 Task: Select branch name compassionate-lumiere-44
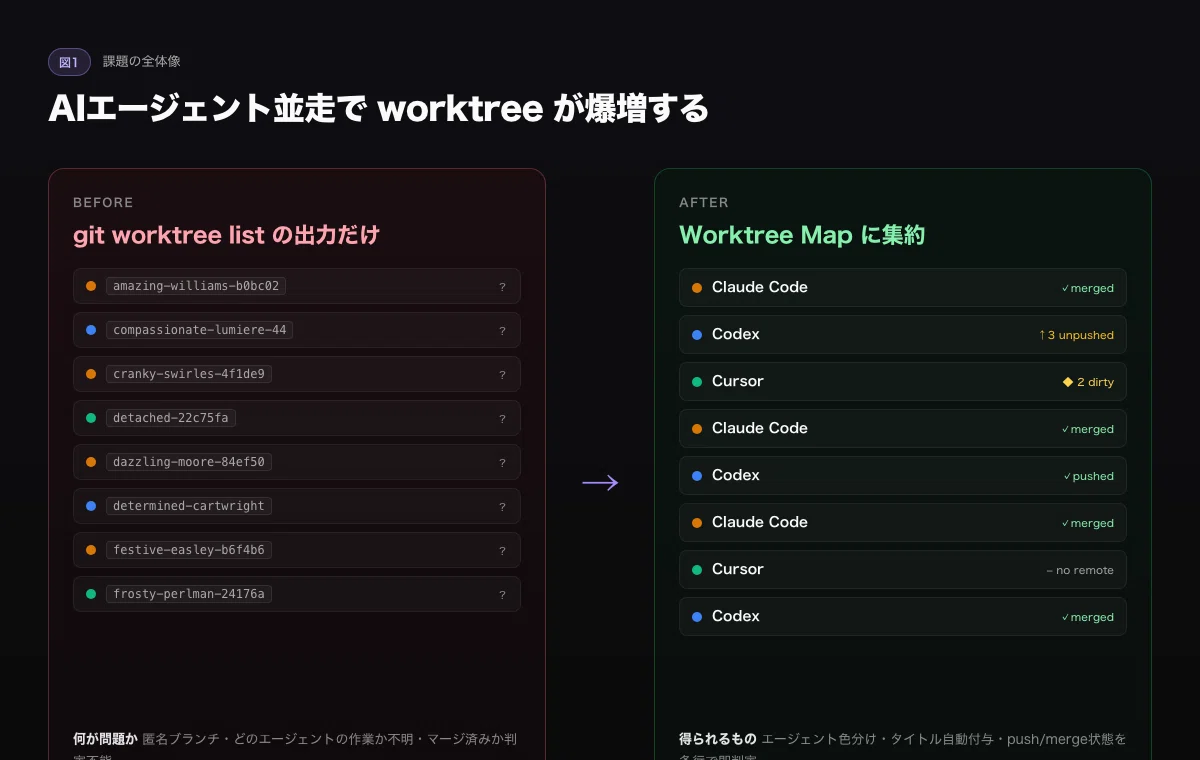pyautogui.click(x=199, y=330)
